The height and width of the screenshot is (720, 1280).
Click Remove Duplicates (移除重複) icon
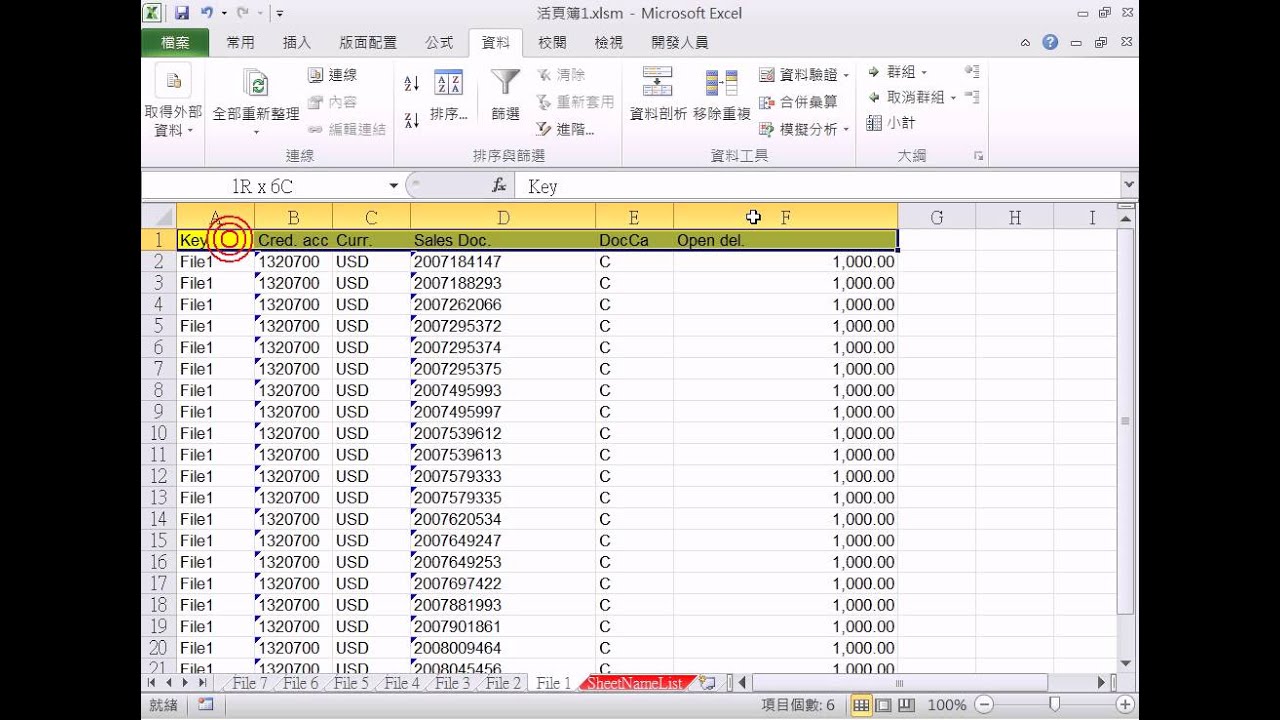pyautogui.click(x=721, y=83)
